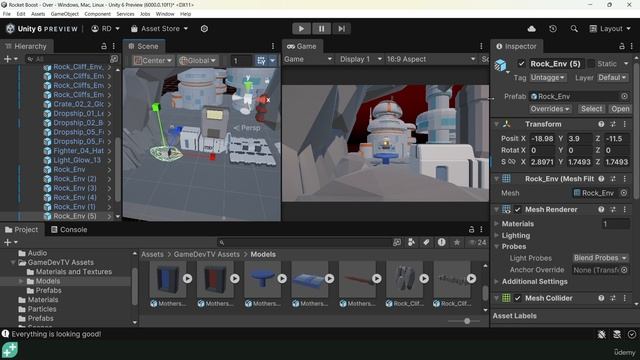The image size is (640, 360).
Task: Expand the first Mothership model asset arrow
Action: pyautogui.click(x=187, y=278)
